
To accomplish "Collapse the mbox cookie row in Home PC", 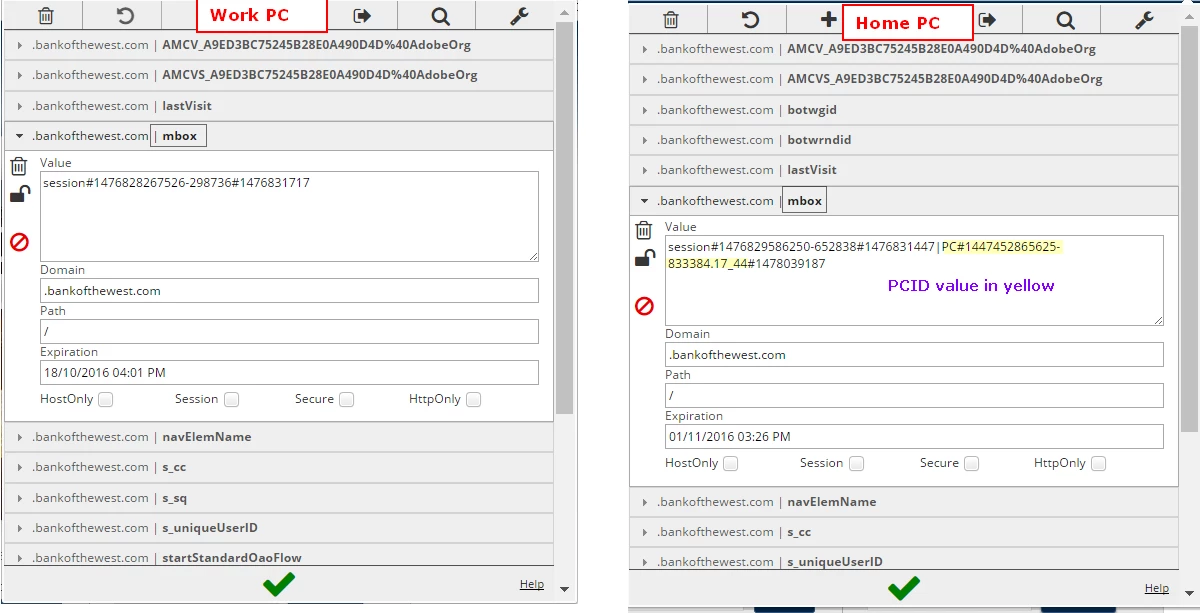I will [904, 201].
